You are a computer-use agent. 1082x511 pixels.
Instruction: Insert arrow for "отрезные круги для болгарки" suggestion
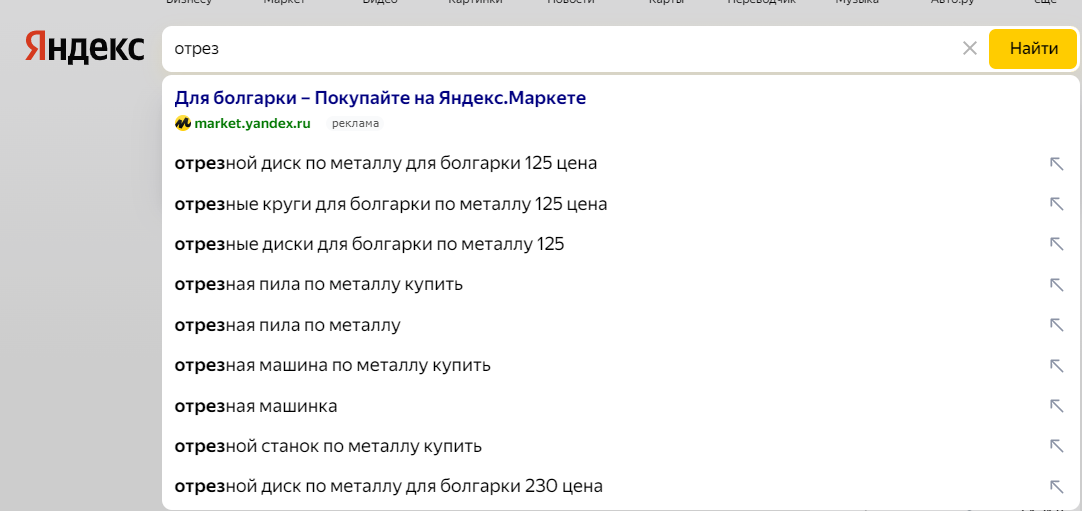pyautogui.click(x=1056, y=203)
